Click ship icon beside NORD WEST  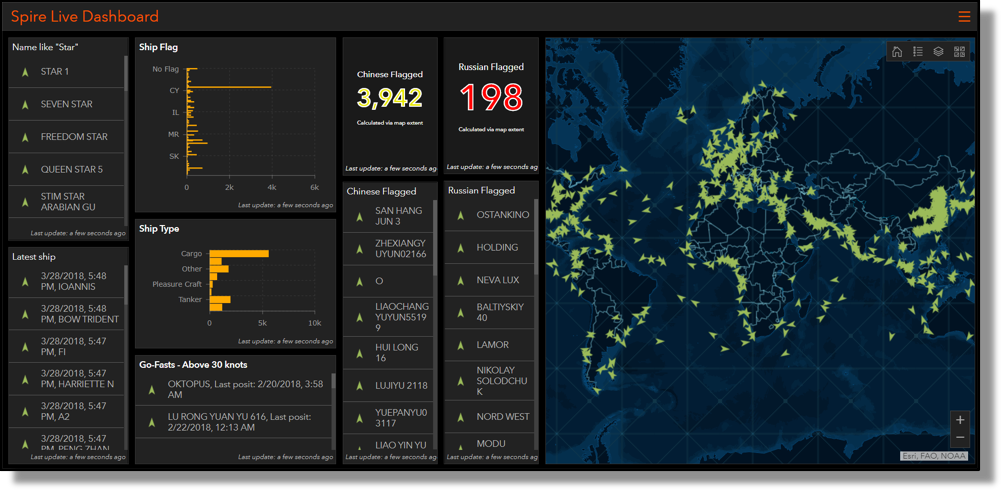(460, 417)
